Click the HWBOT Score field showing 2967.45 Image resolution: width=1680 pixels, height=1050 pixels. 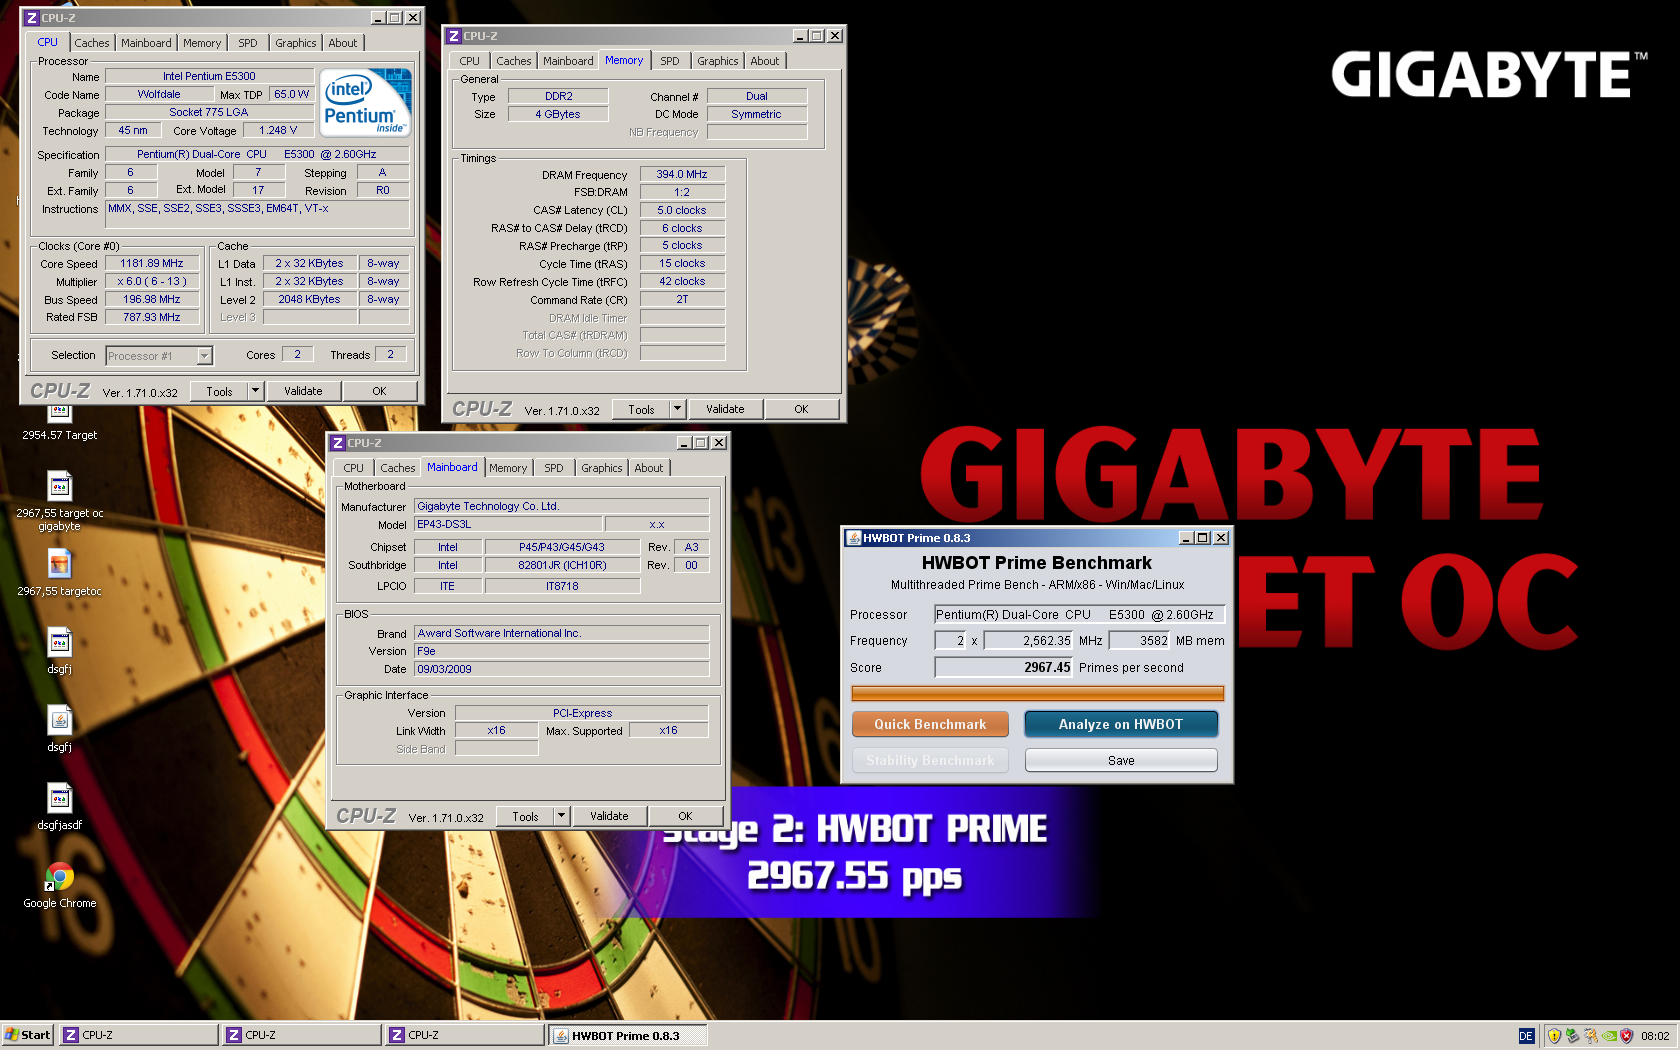(1004, 667)
